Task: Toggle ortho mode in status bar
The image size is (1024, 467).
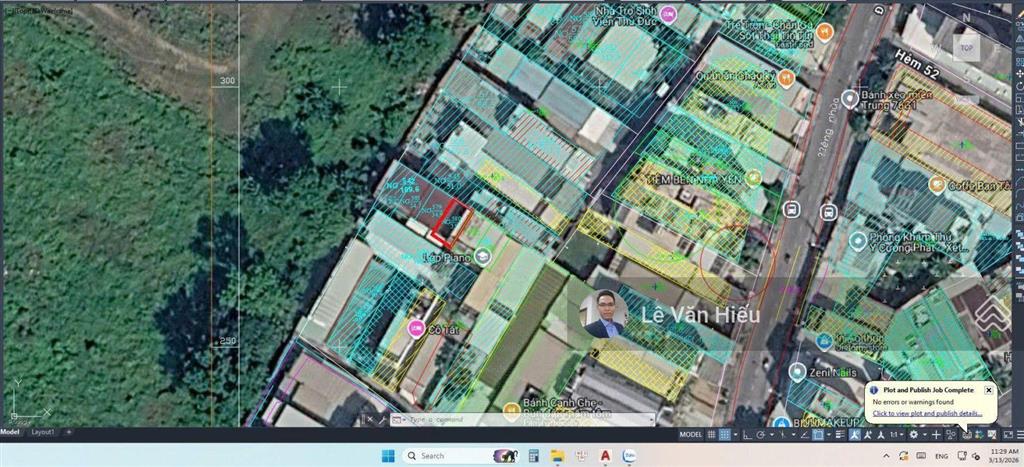Action: pos(746,434)
